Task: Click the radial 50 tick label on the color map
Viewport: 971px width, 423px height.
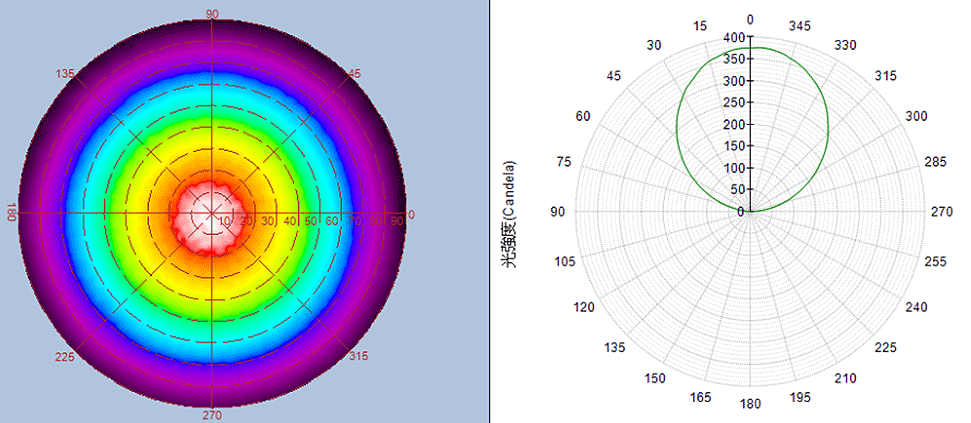Action: 312,221
